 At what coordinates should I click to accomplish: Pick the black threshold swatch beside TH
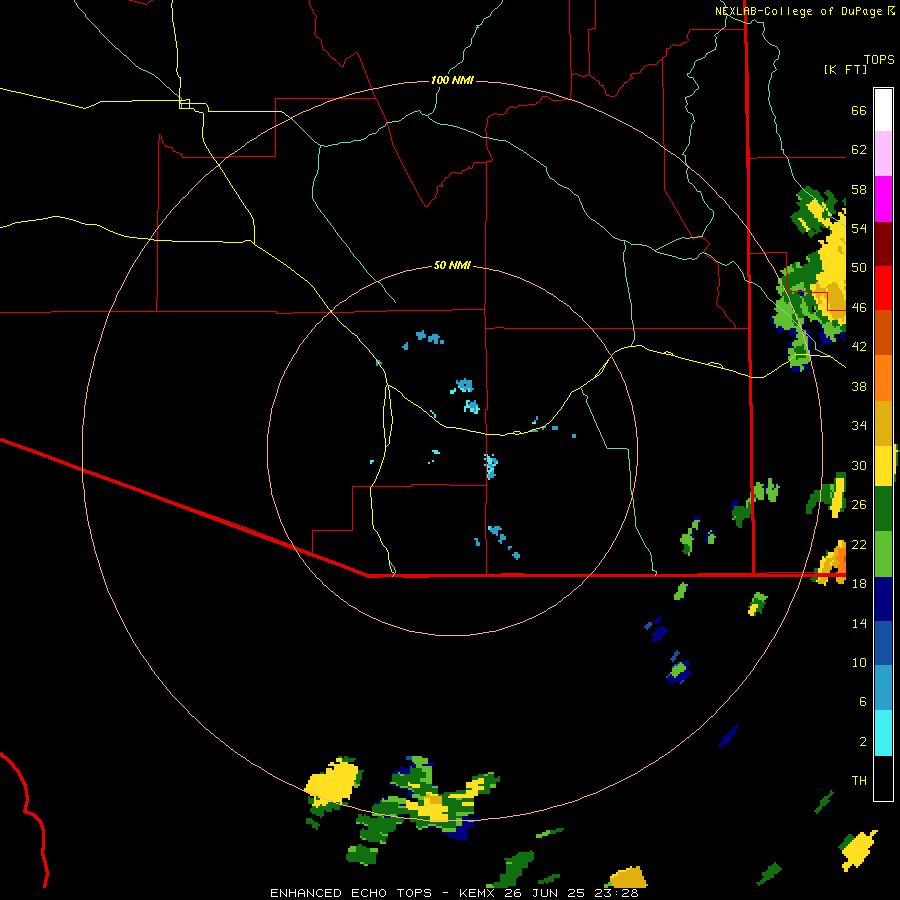883,778
